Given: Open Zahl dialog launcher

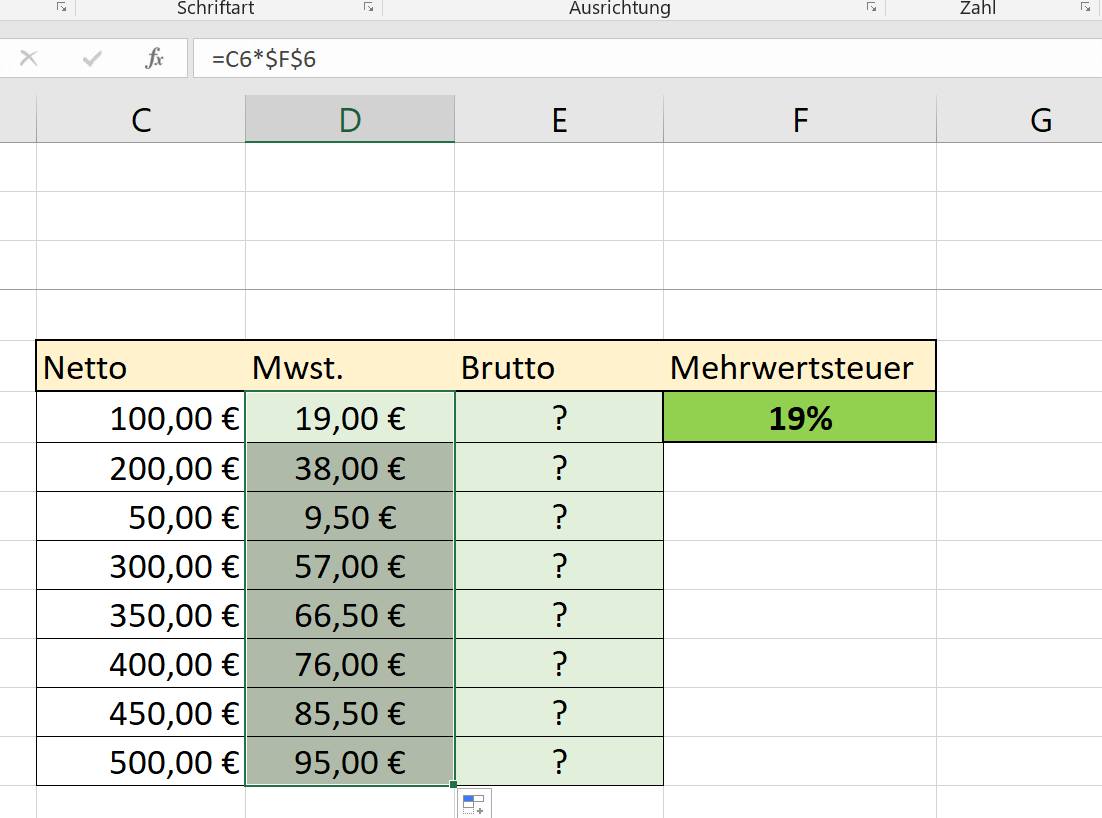Looking at the screenshot, I should point(1085,7).
